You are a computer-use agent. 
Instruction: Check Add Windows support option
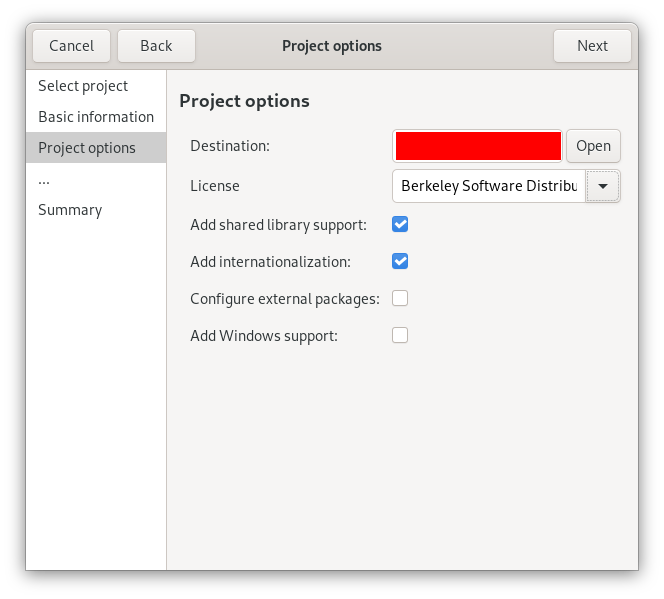(x=400, y=335)
